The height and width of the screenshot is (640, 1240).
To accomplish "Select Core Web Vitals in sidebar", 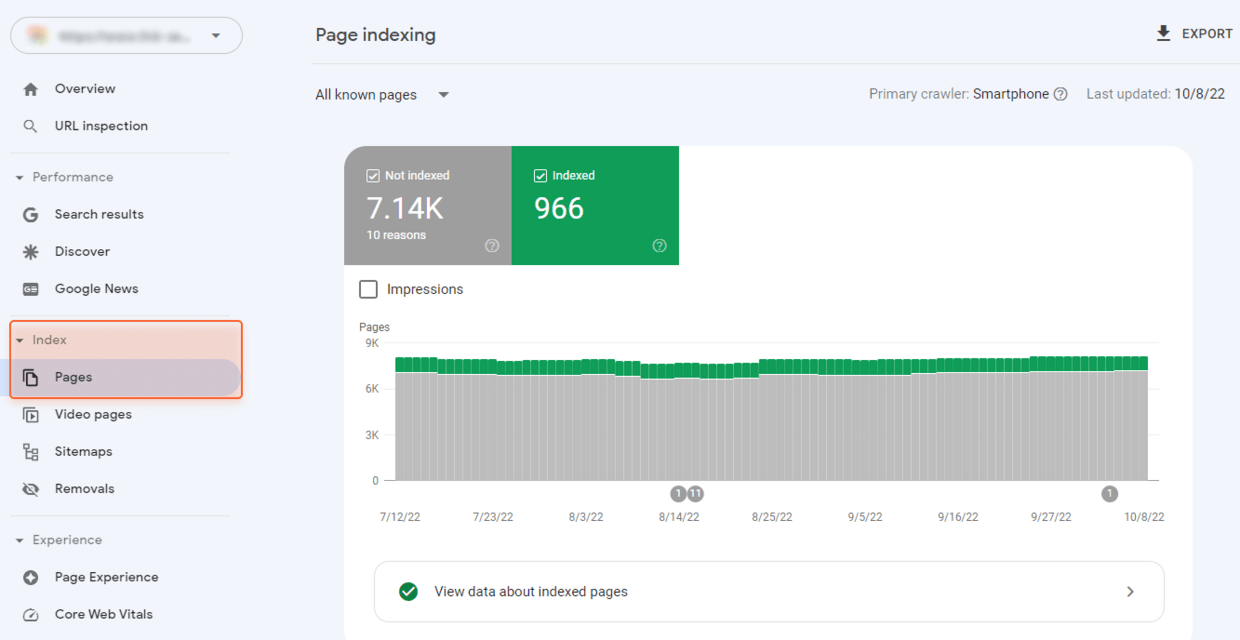I will tap(33, 614).
